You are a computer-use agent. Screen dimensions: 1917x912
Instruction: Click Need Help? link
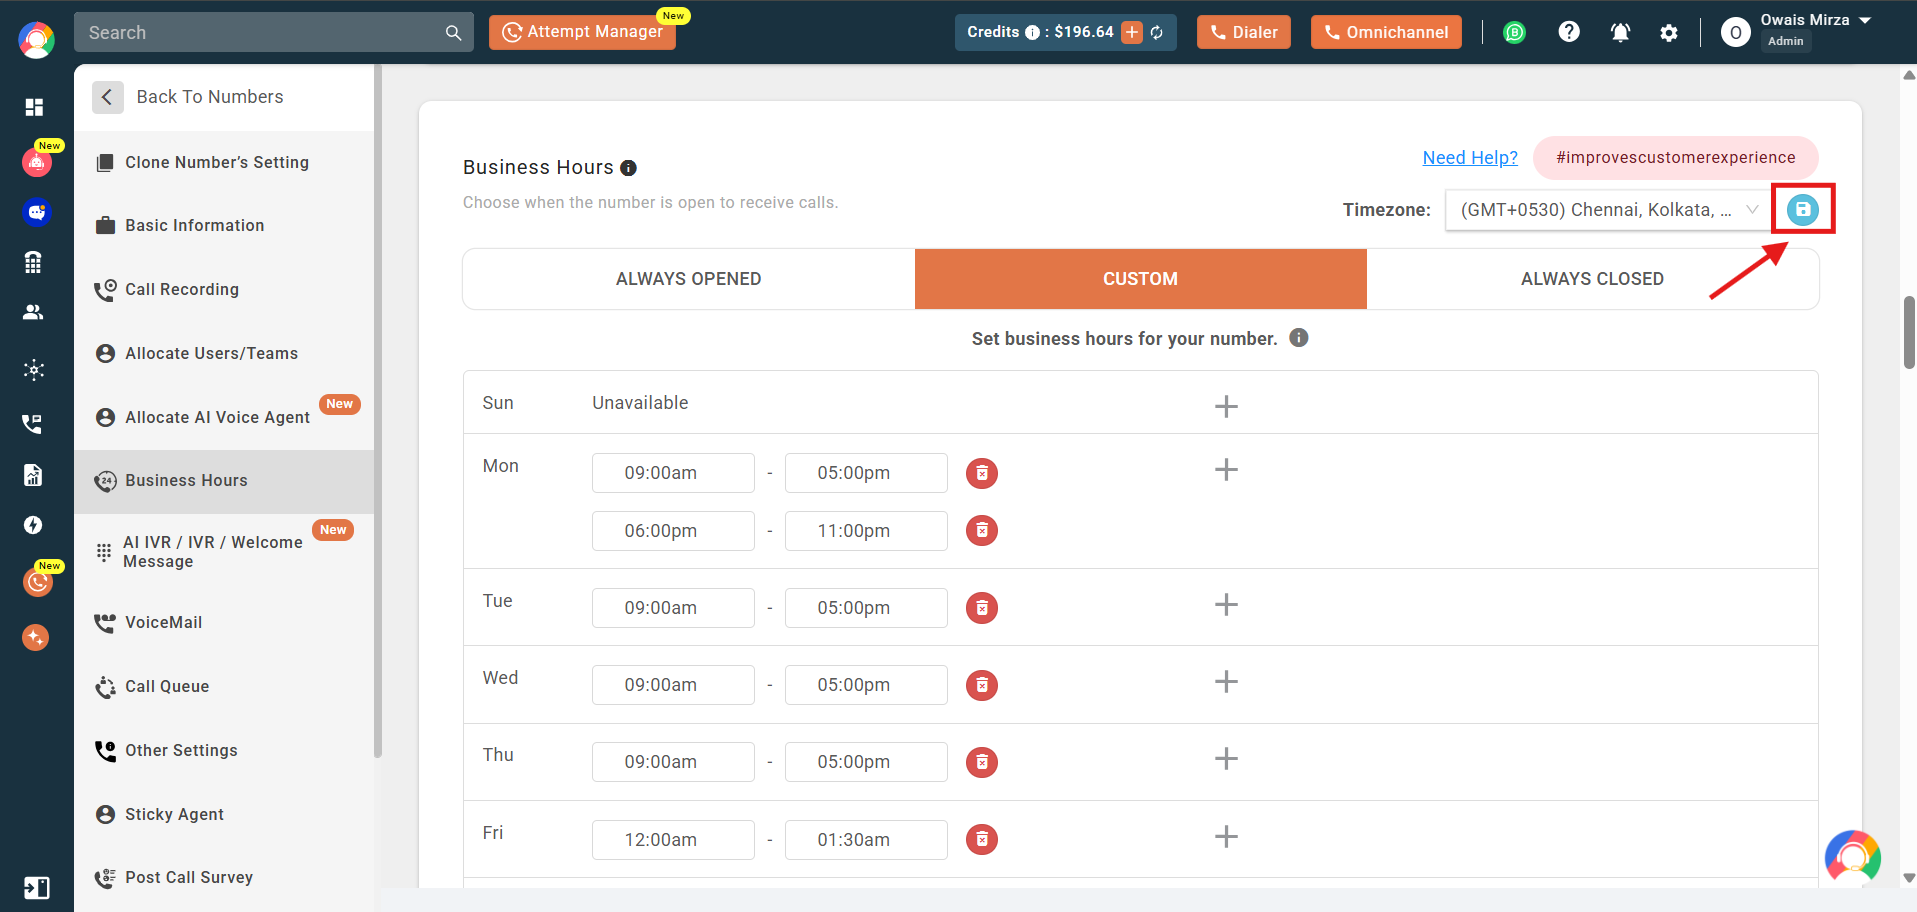[1470, 158]
